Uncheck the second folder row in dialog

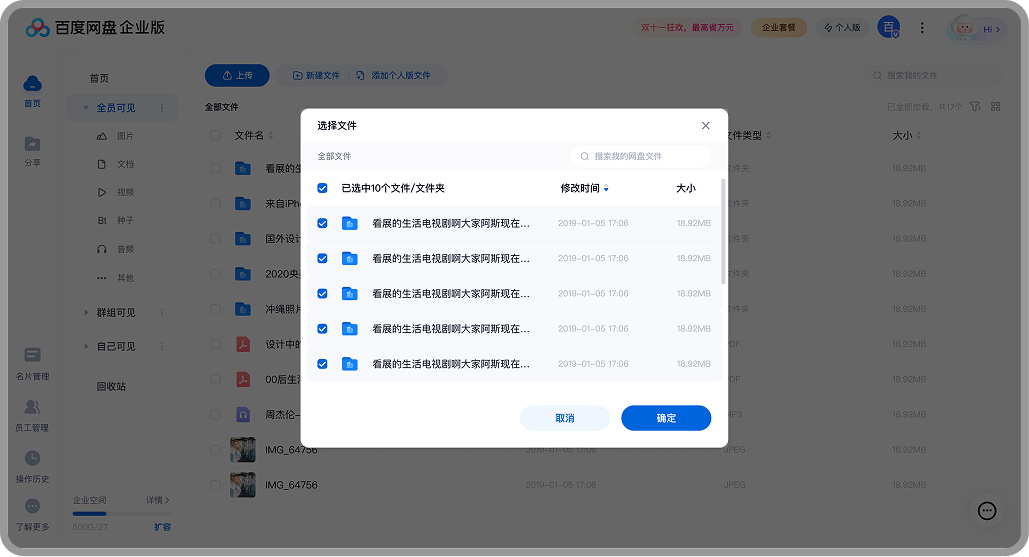coord(322,258)
